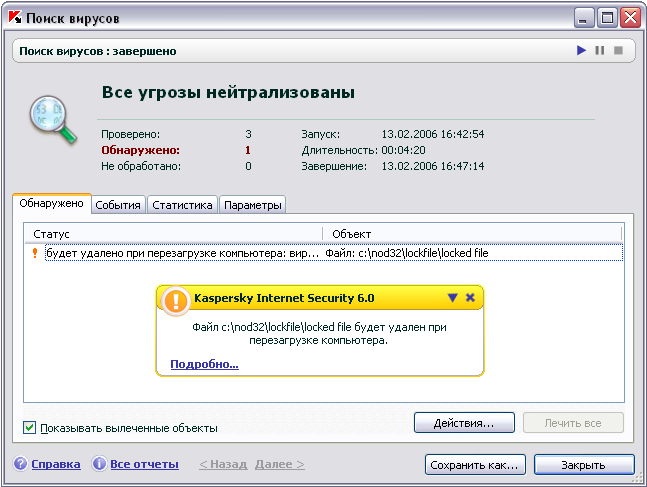
Task: Click the Справка question mark icon
Action: tap(20, 464)
